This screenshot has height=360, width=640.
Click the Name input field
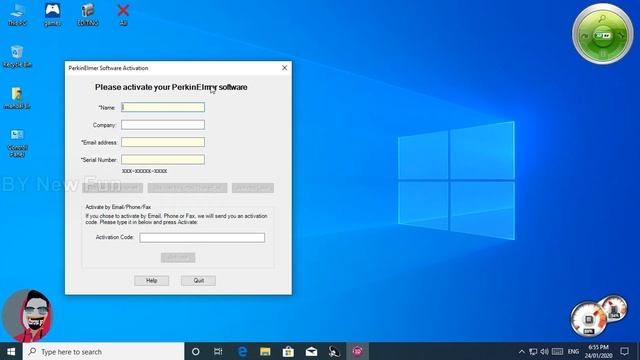click(163, 107)
